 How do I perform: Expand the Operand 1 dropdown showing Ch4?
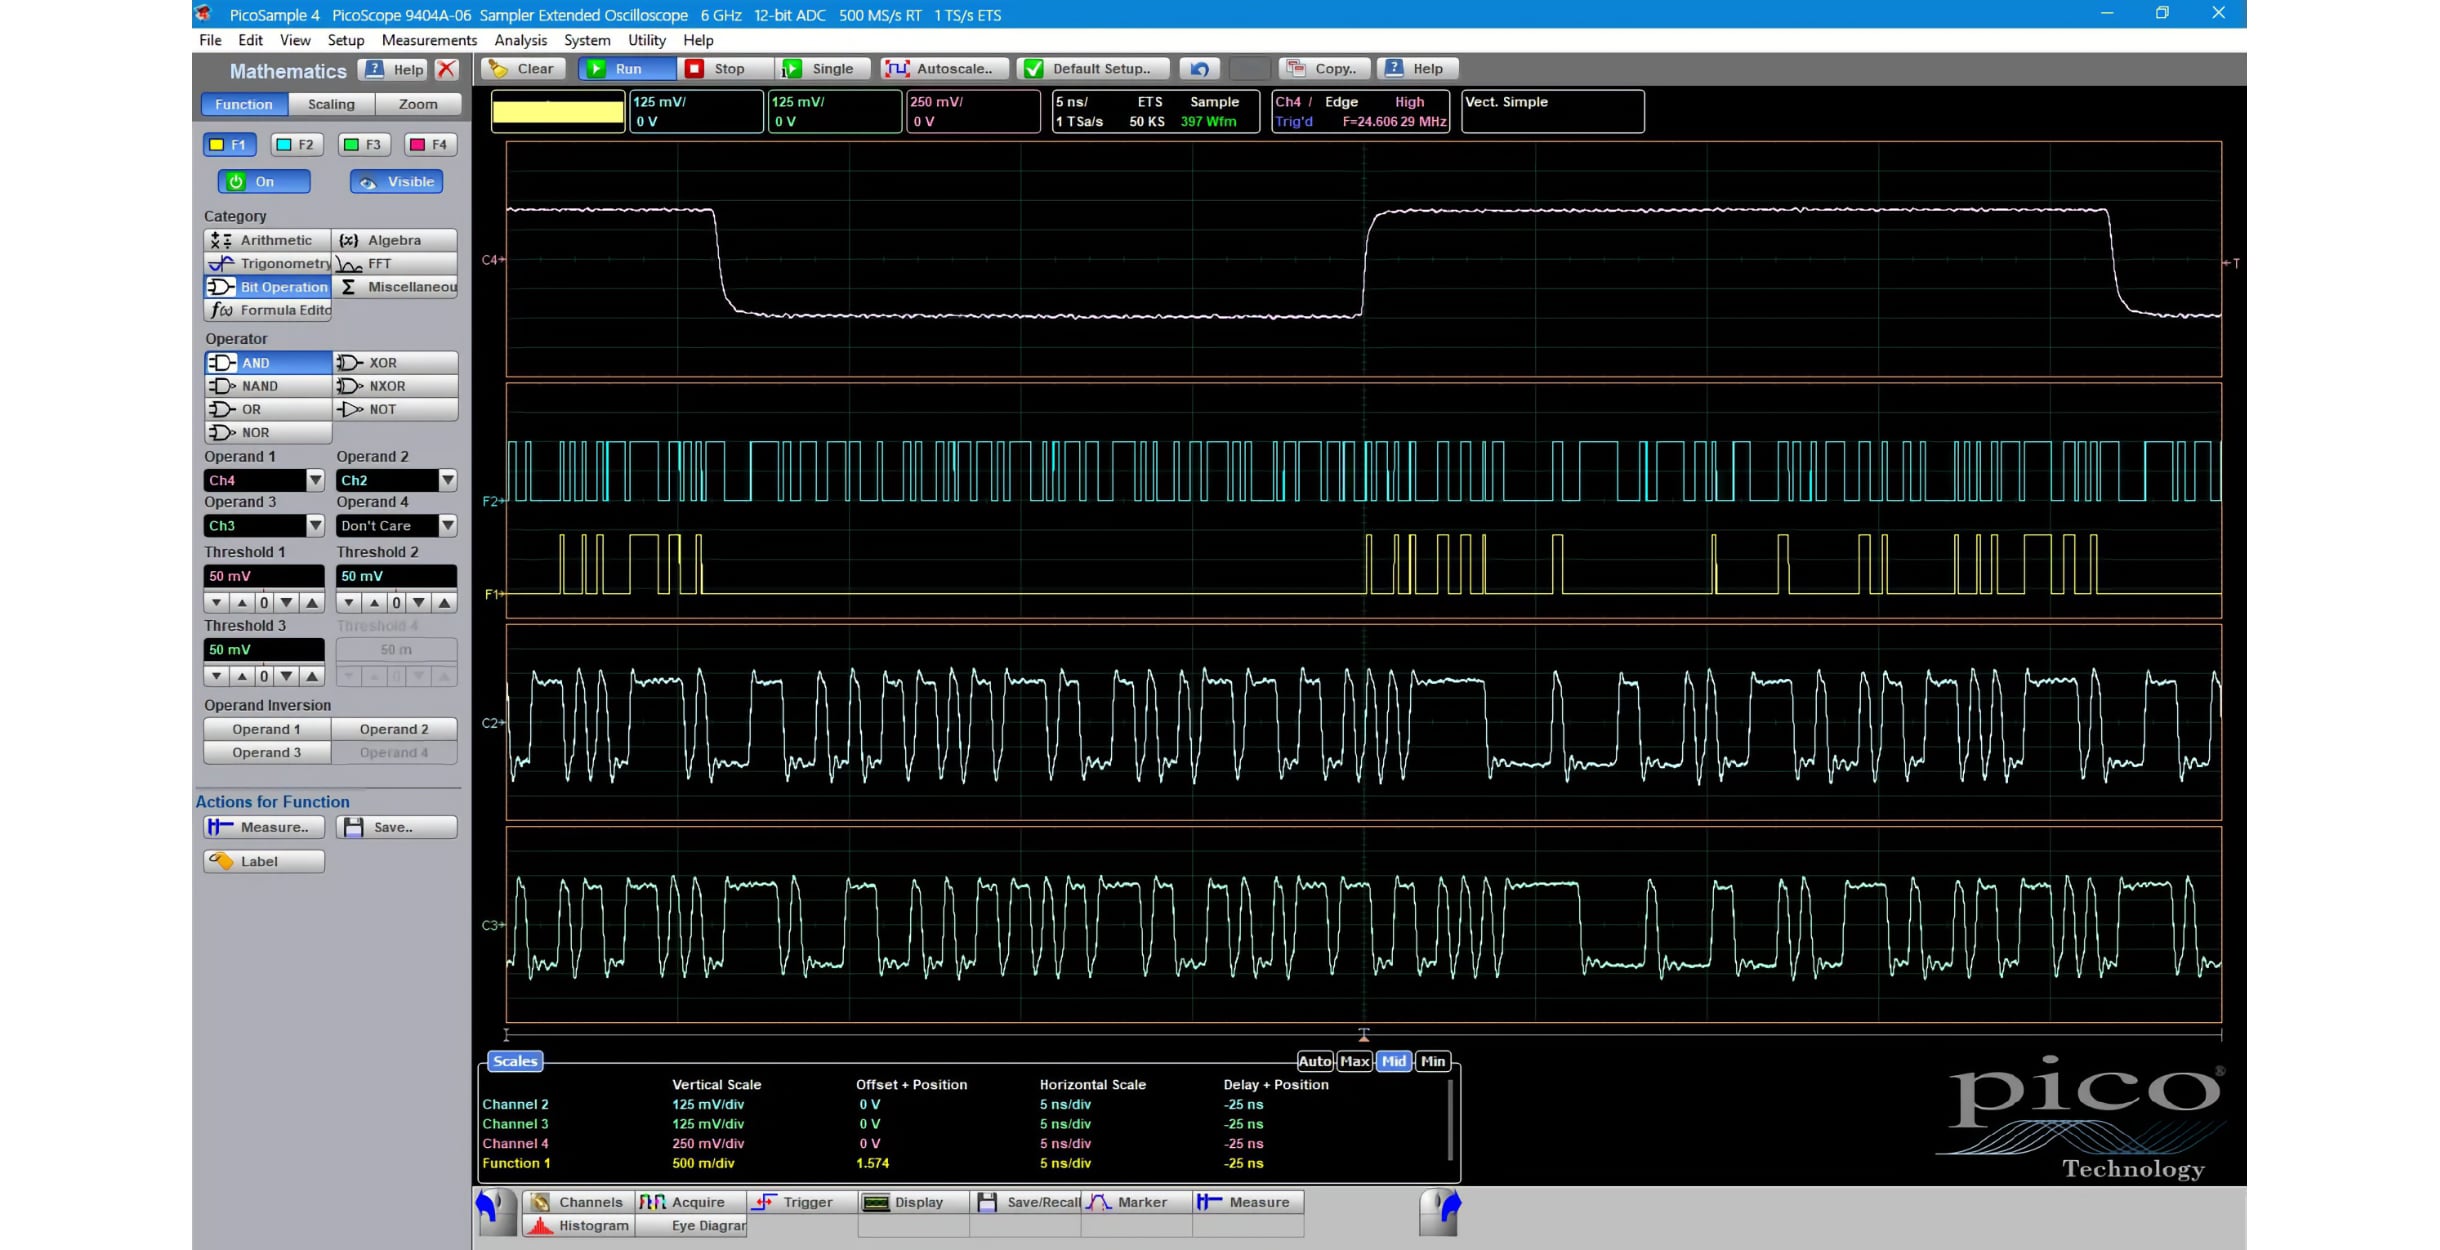[315, 480]
